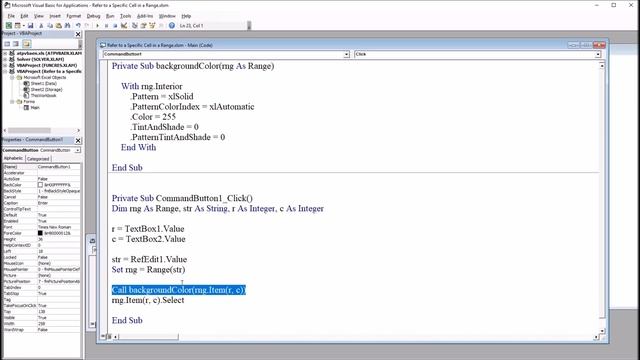Open the procedure dropdown showing Click
This screenshot has height=360, width=640.
598,54
